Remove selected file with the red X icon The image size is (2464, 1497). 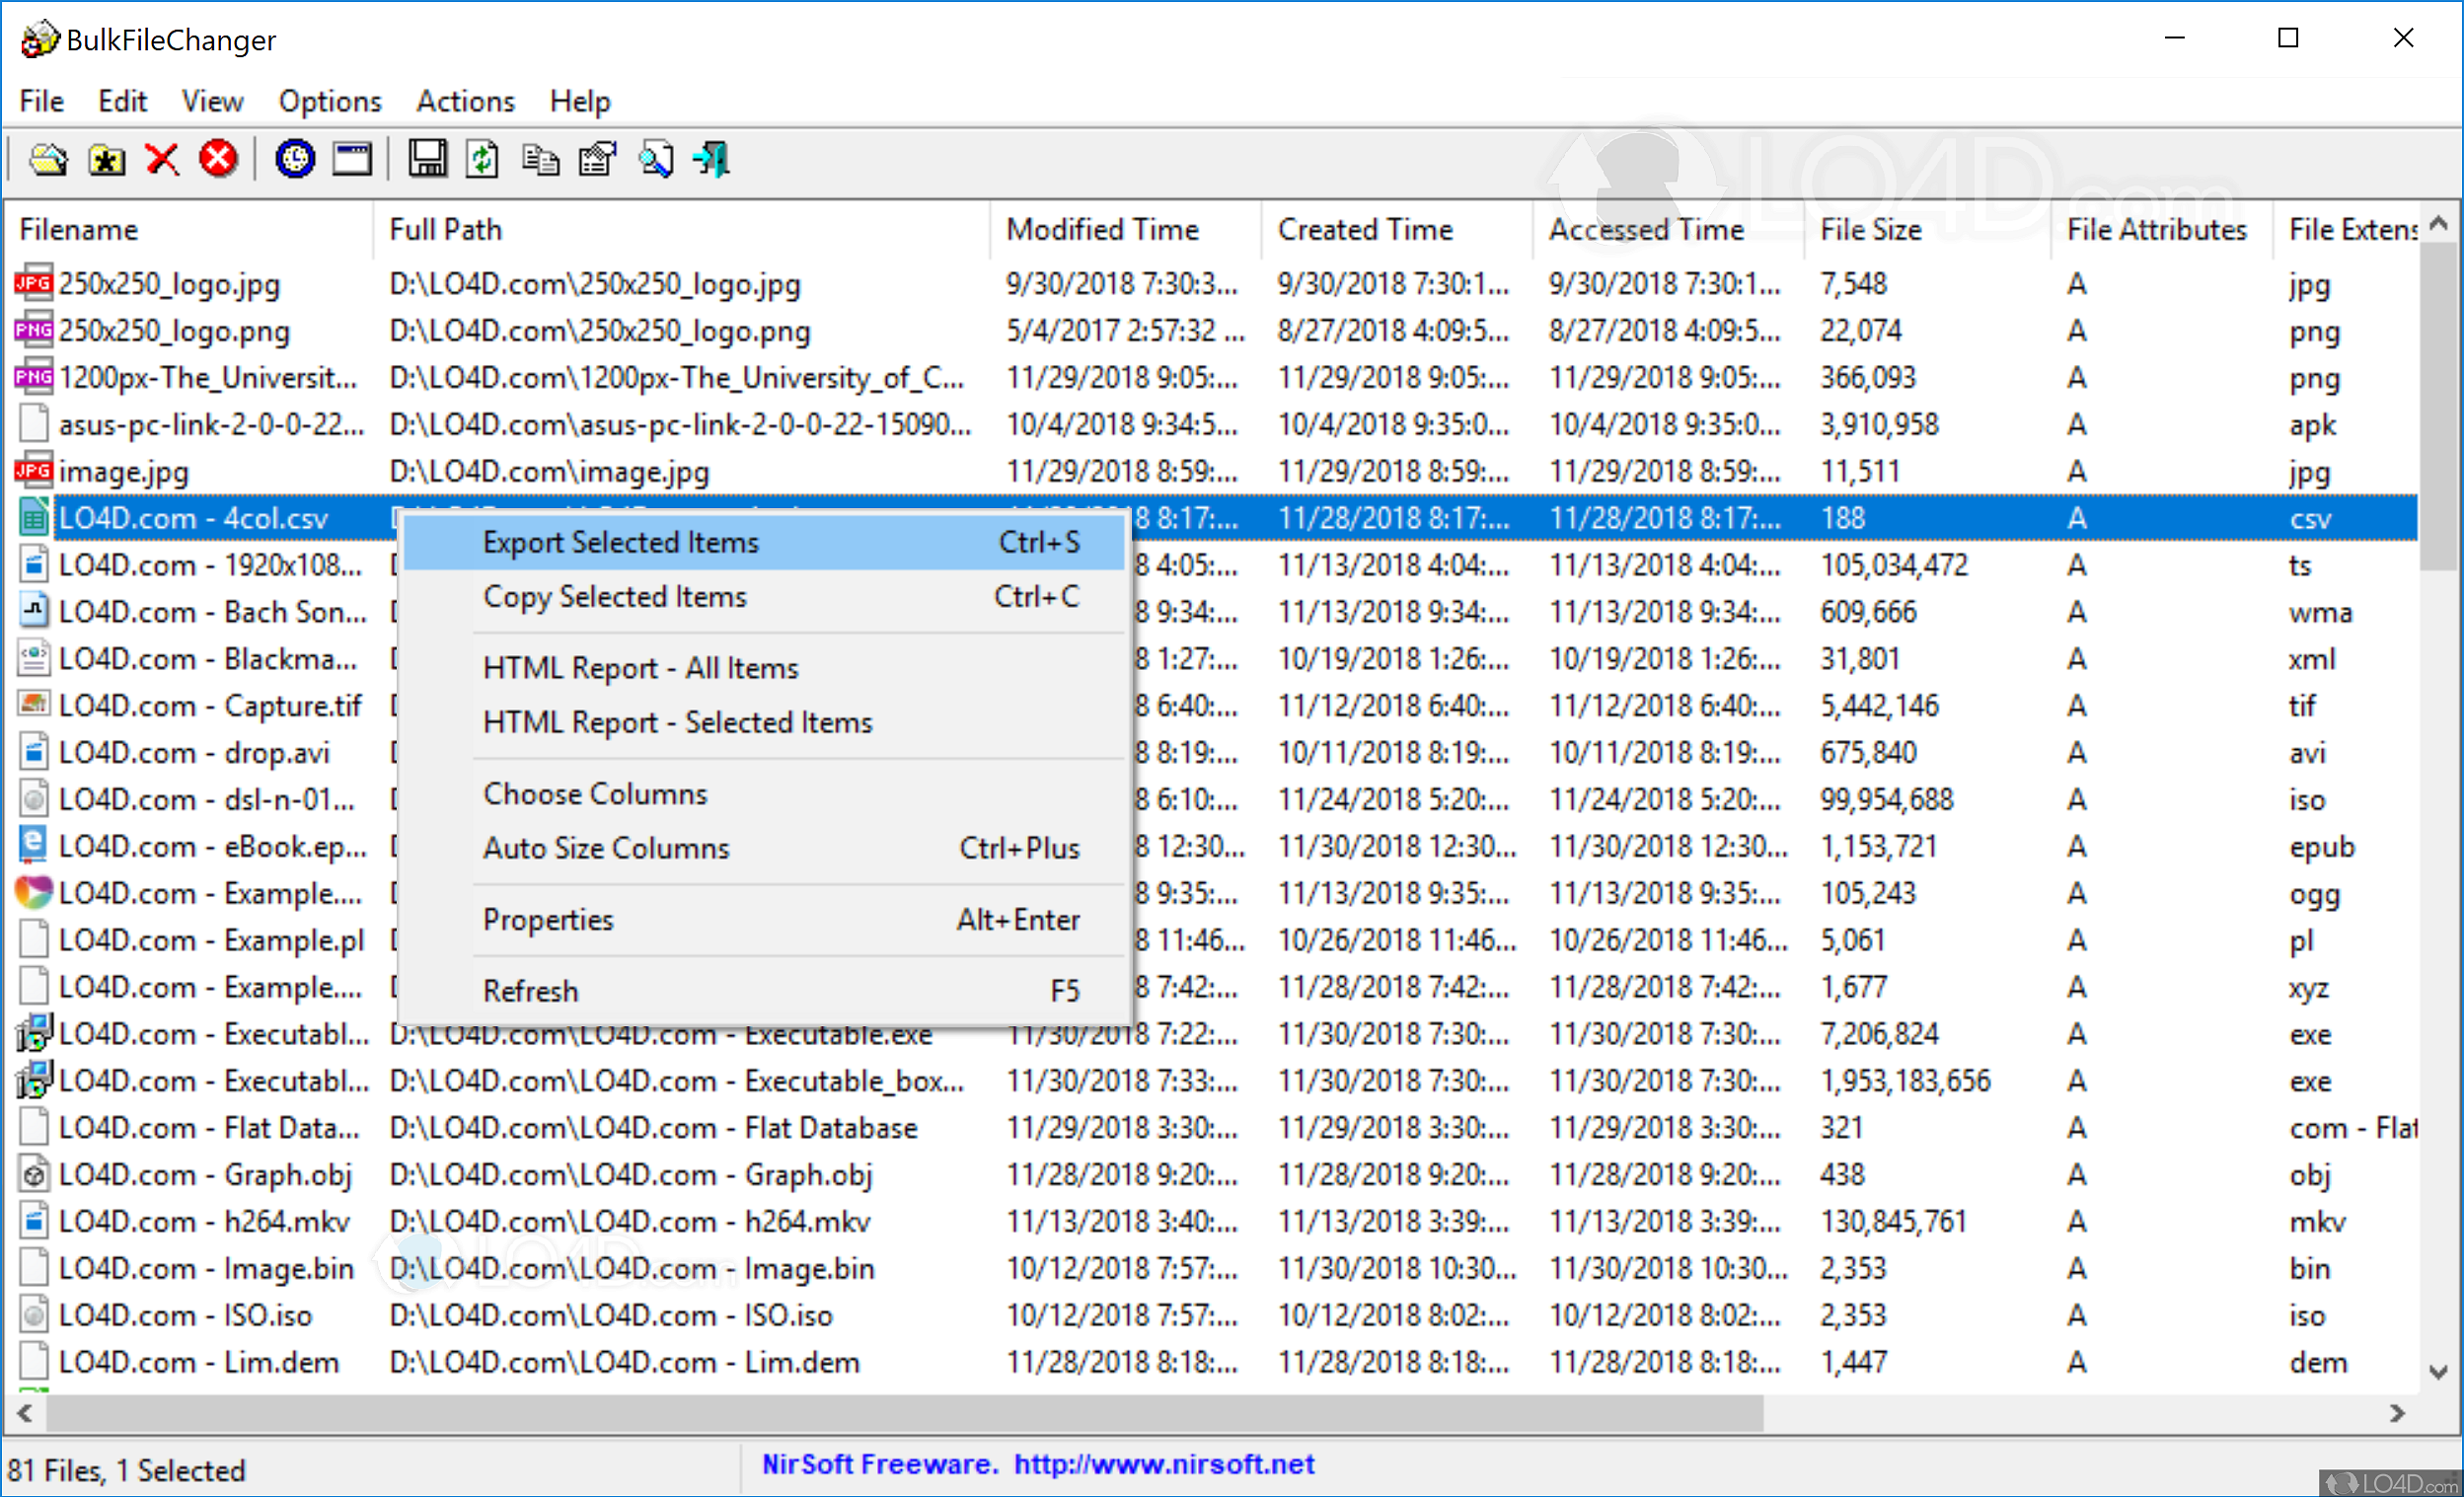[x=162, y=159]
